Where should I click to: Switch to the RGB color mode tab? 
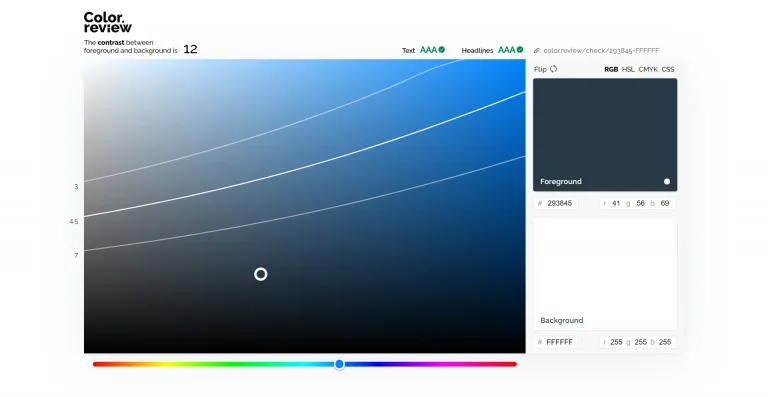(611, 70)
